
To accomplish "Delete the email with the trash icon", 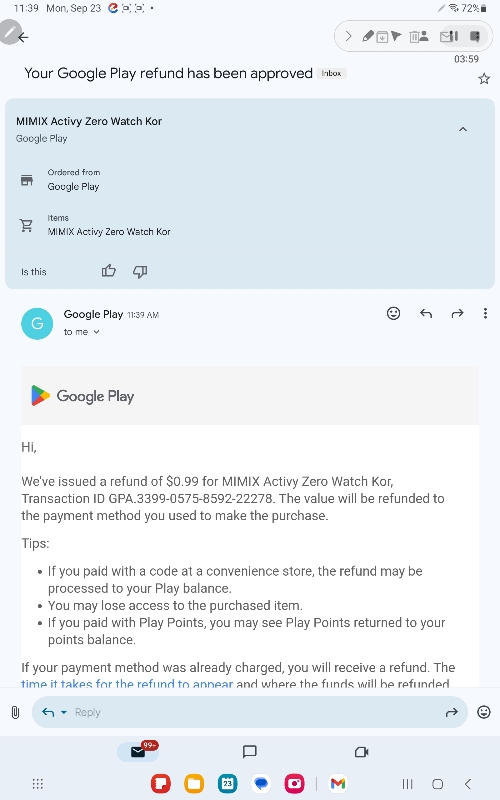I will (x=414, y=37).
